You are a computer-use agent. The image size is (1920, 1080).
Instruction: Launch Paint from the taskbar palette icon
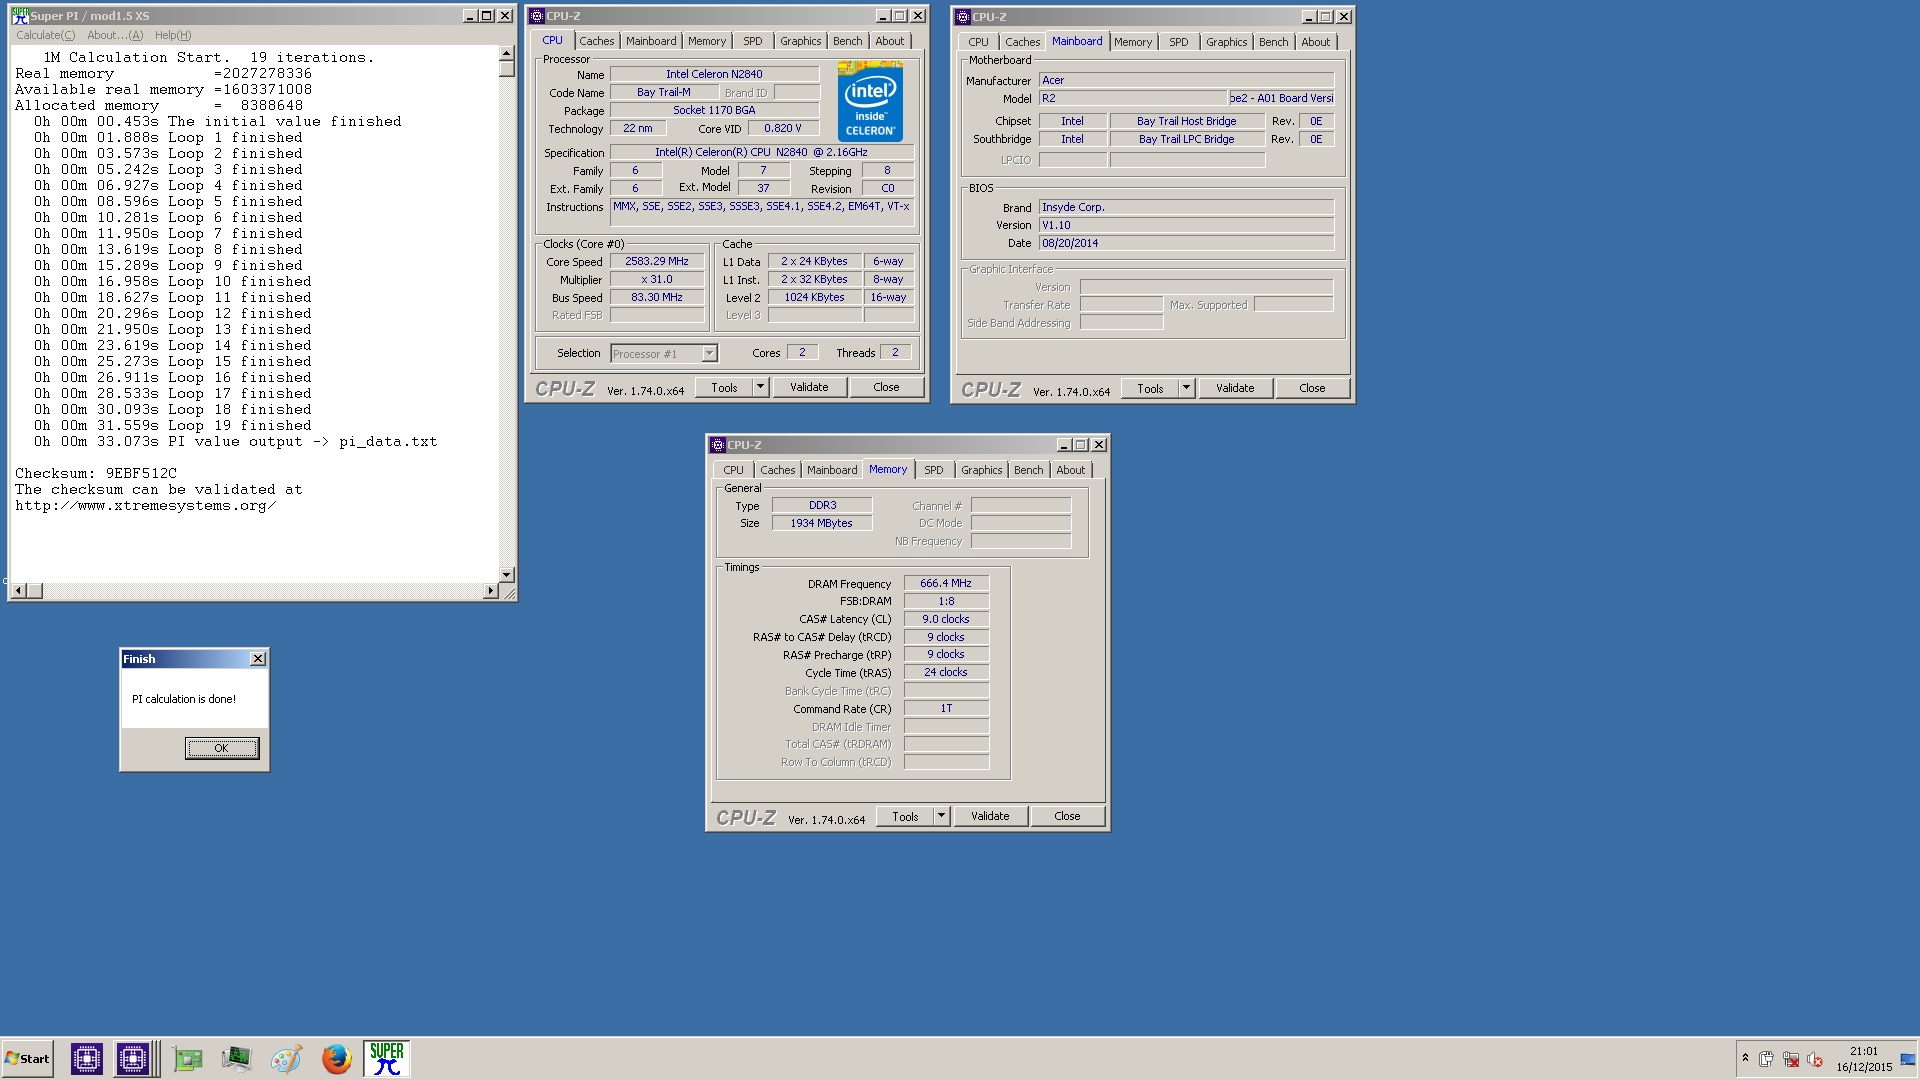click(286, 1058)
